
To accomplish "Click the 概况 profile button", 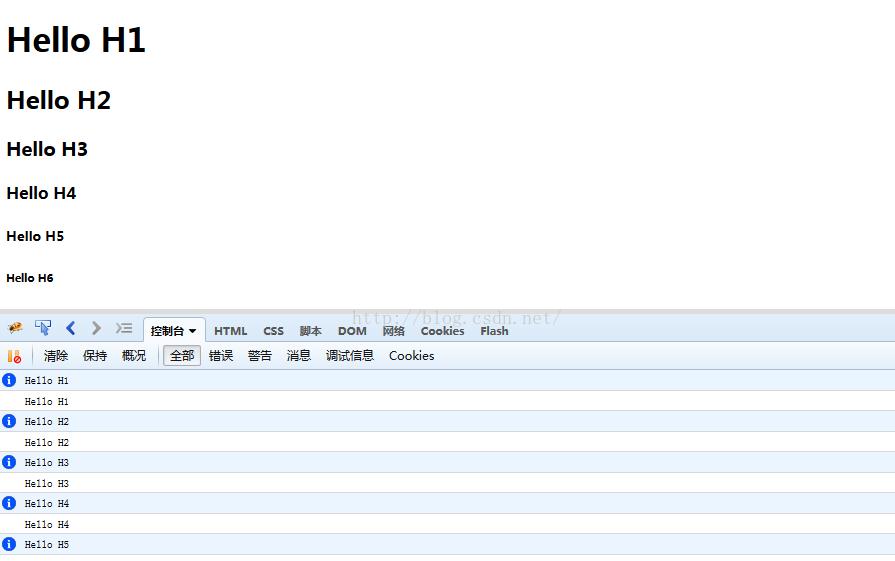I will [134, 356].
